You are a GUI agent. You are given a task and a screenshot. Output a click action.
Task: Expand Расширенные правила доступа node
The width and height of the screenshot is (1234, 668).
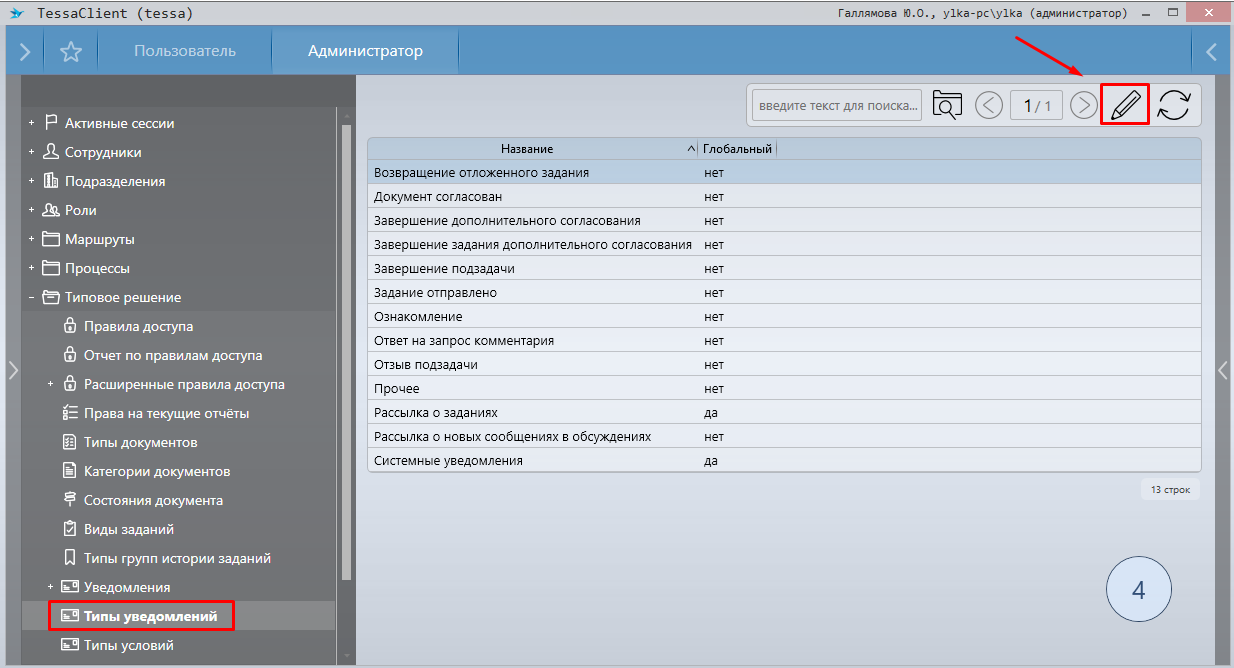tap(51, 384)
